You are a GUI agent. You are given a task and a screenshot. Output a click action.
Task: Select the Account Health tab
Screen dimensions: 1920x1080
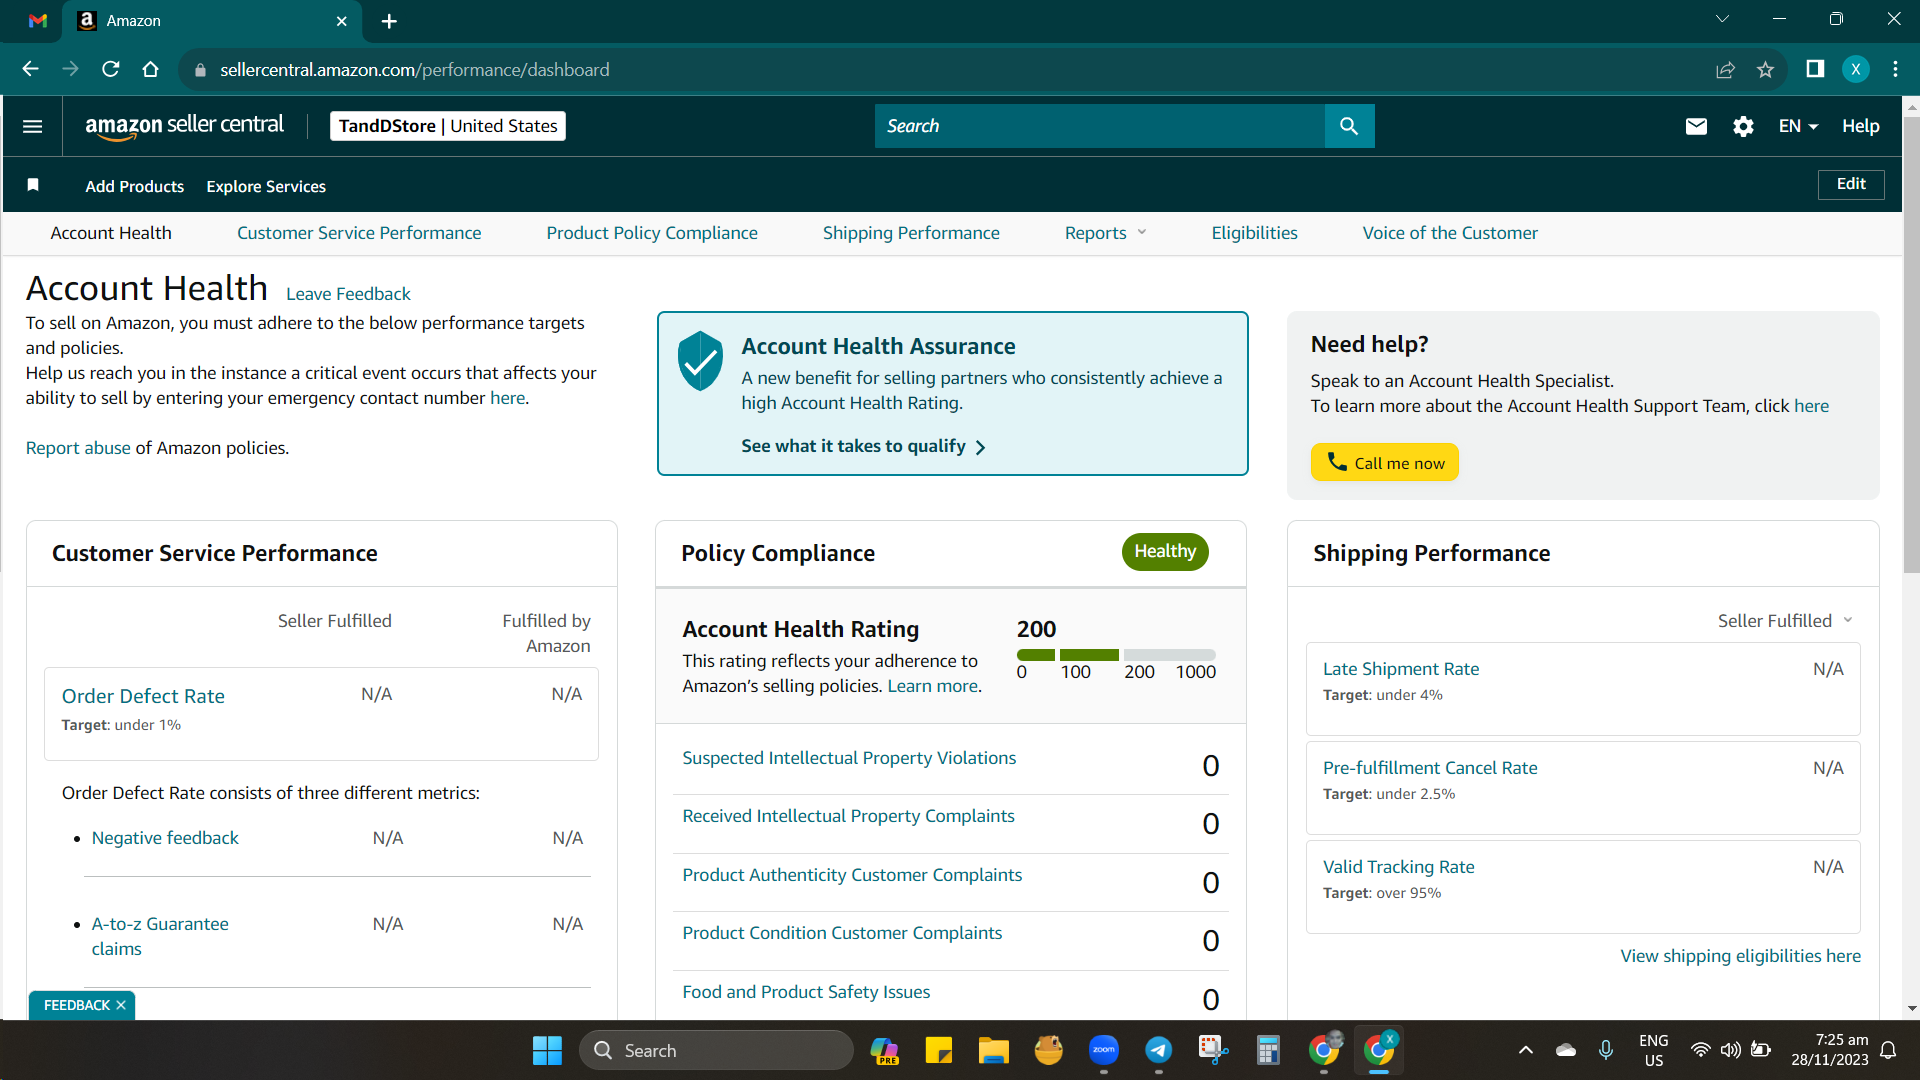[x=111, y=233]
